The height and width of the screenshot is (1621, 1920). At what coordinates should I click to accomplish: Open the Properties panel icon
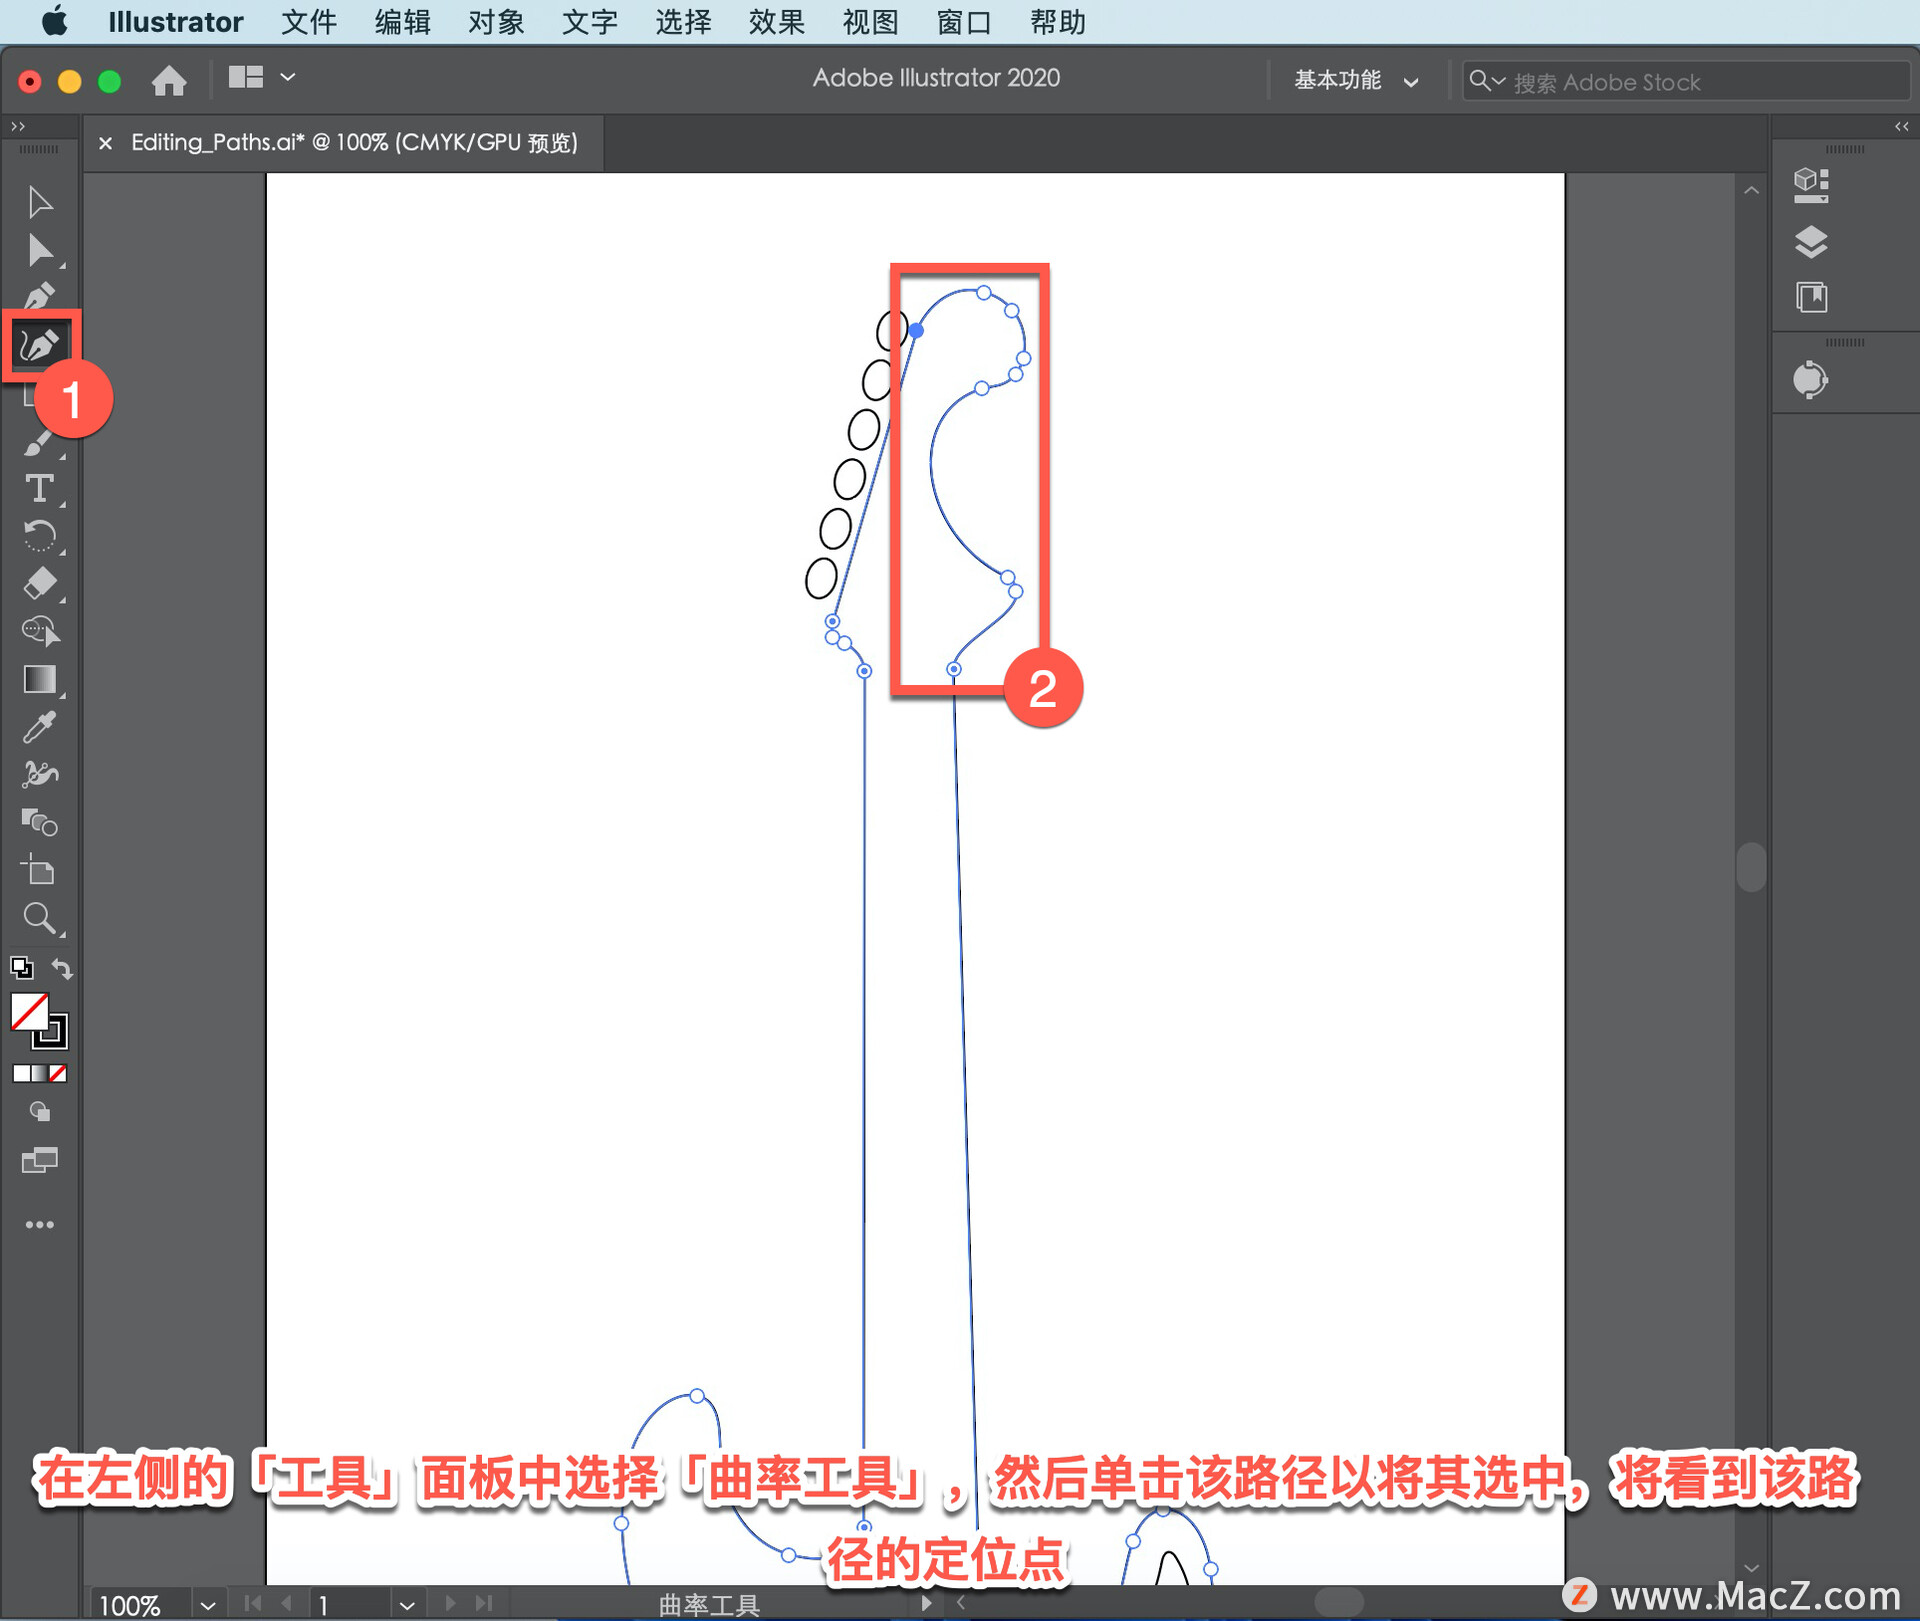[x=1811, y=185]
